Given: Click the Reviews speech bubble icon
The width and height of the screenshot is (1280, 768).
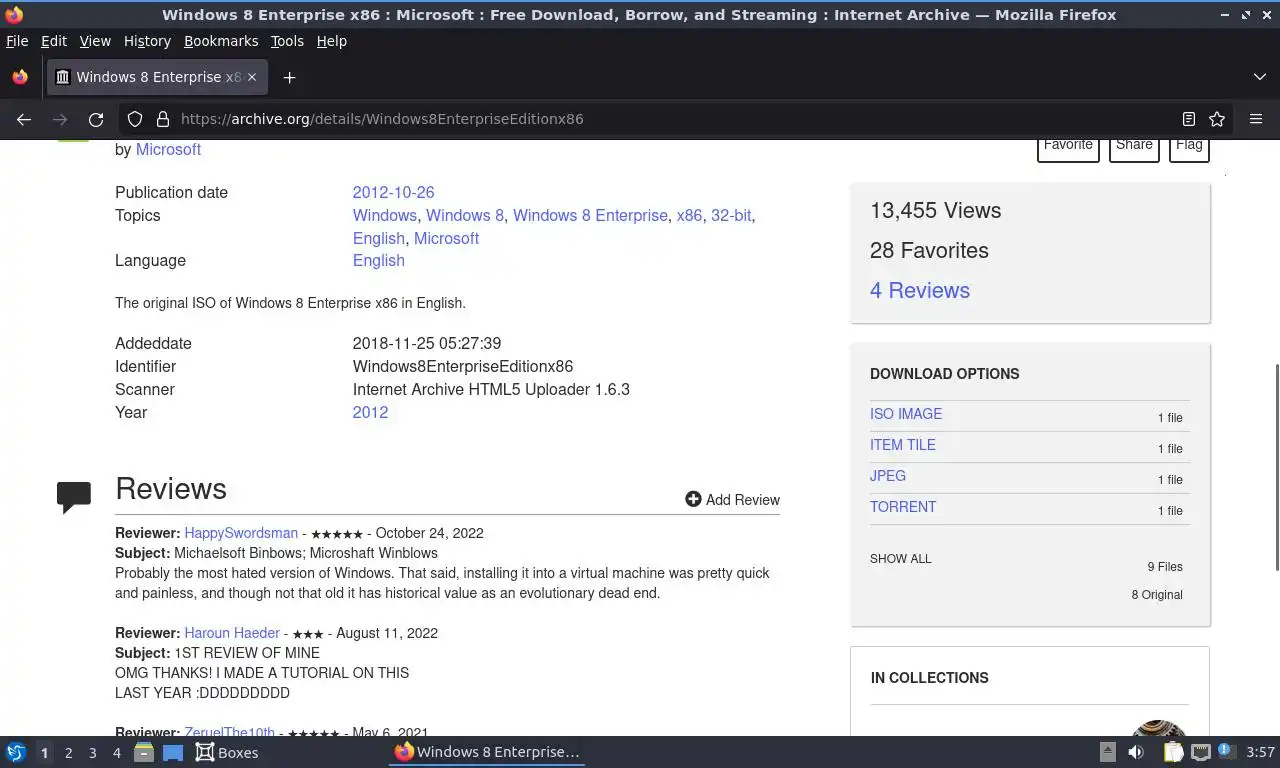Looking at the screenshot, I should [x=74, y=496].
